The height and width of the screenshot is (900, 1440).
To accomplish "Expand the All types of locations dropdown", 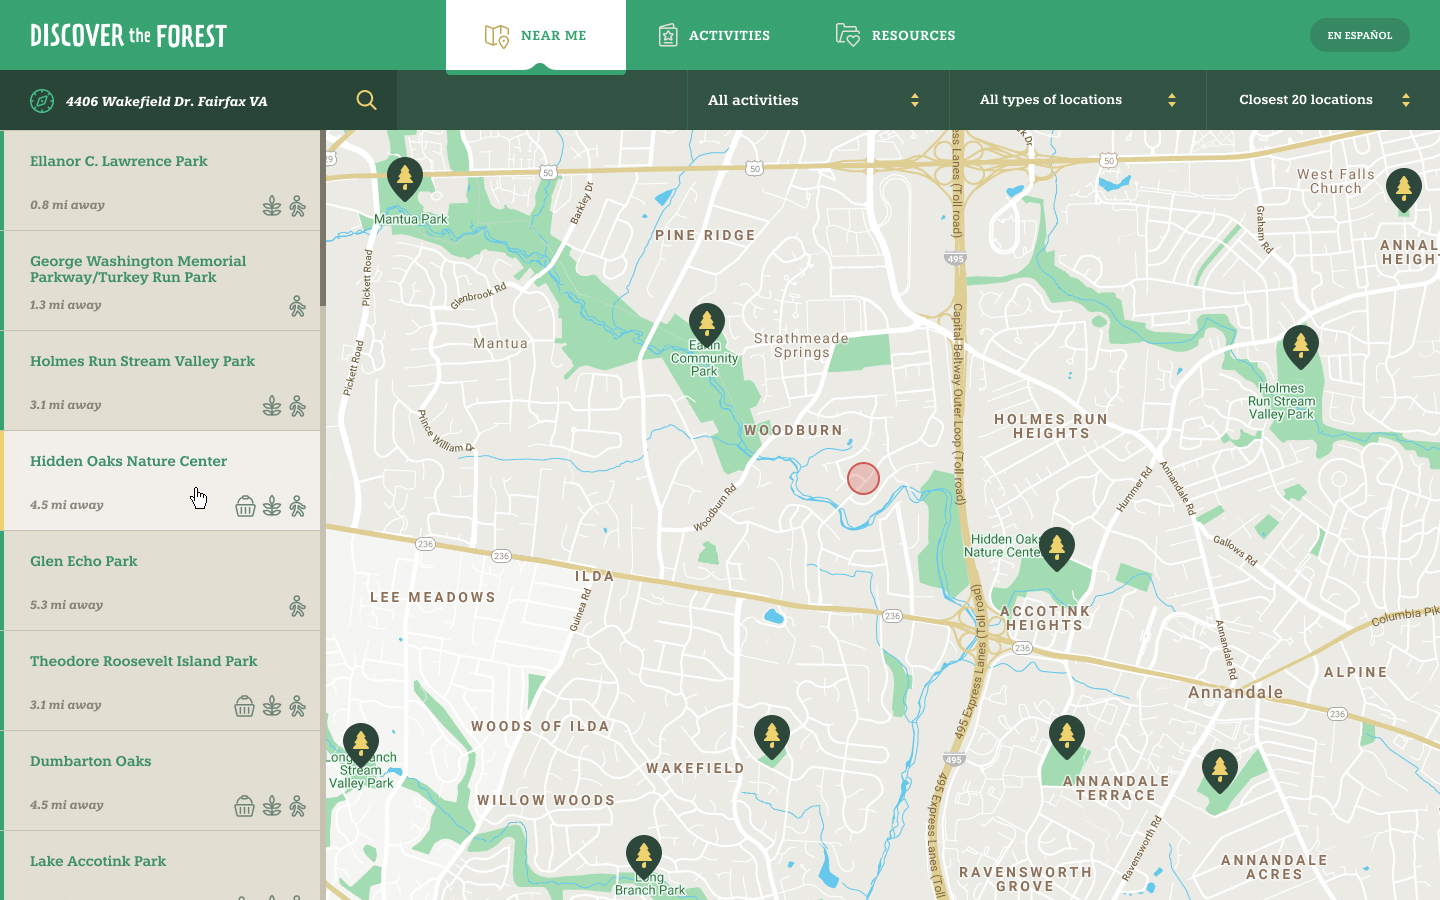I will pos(1078,100).
